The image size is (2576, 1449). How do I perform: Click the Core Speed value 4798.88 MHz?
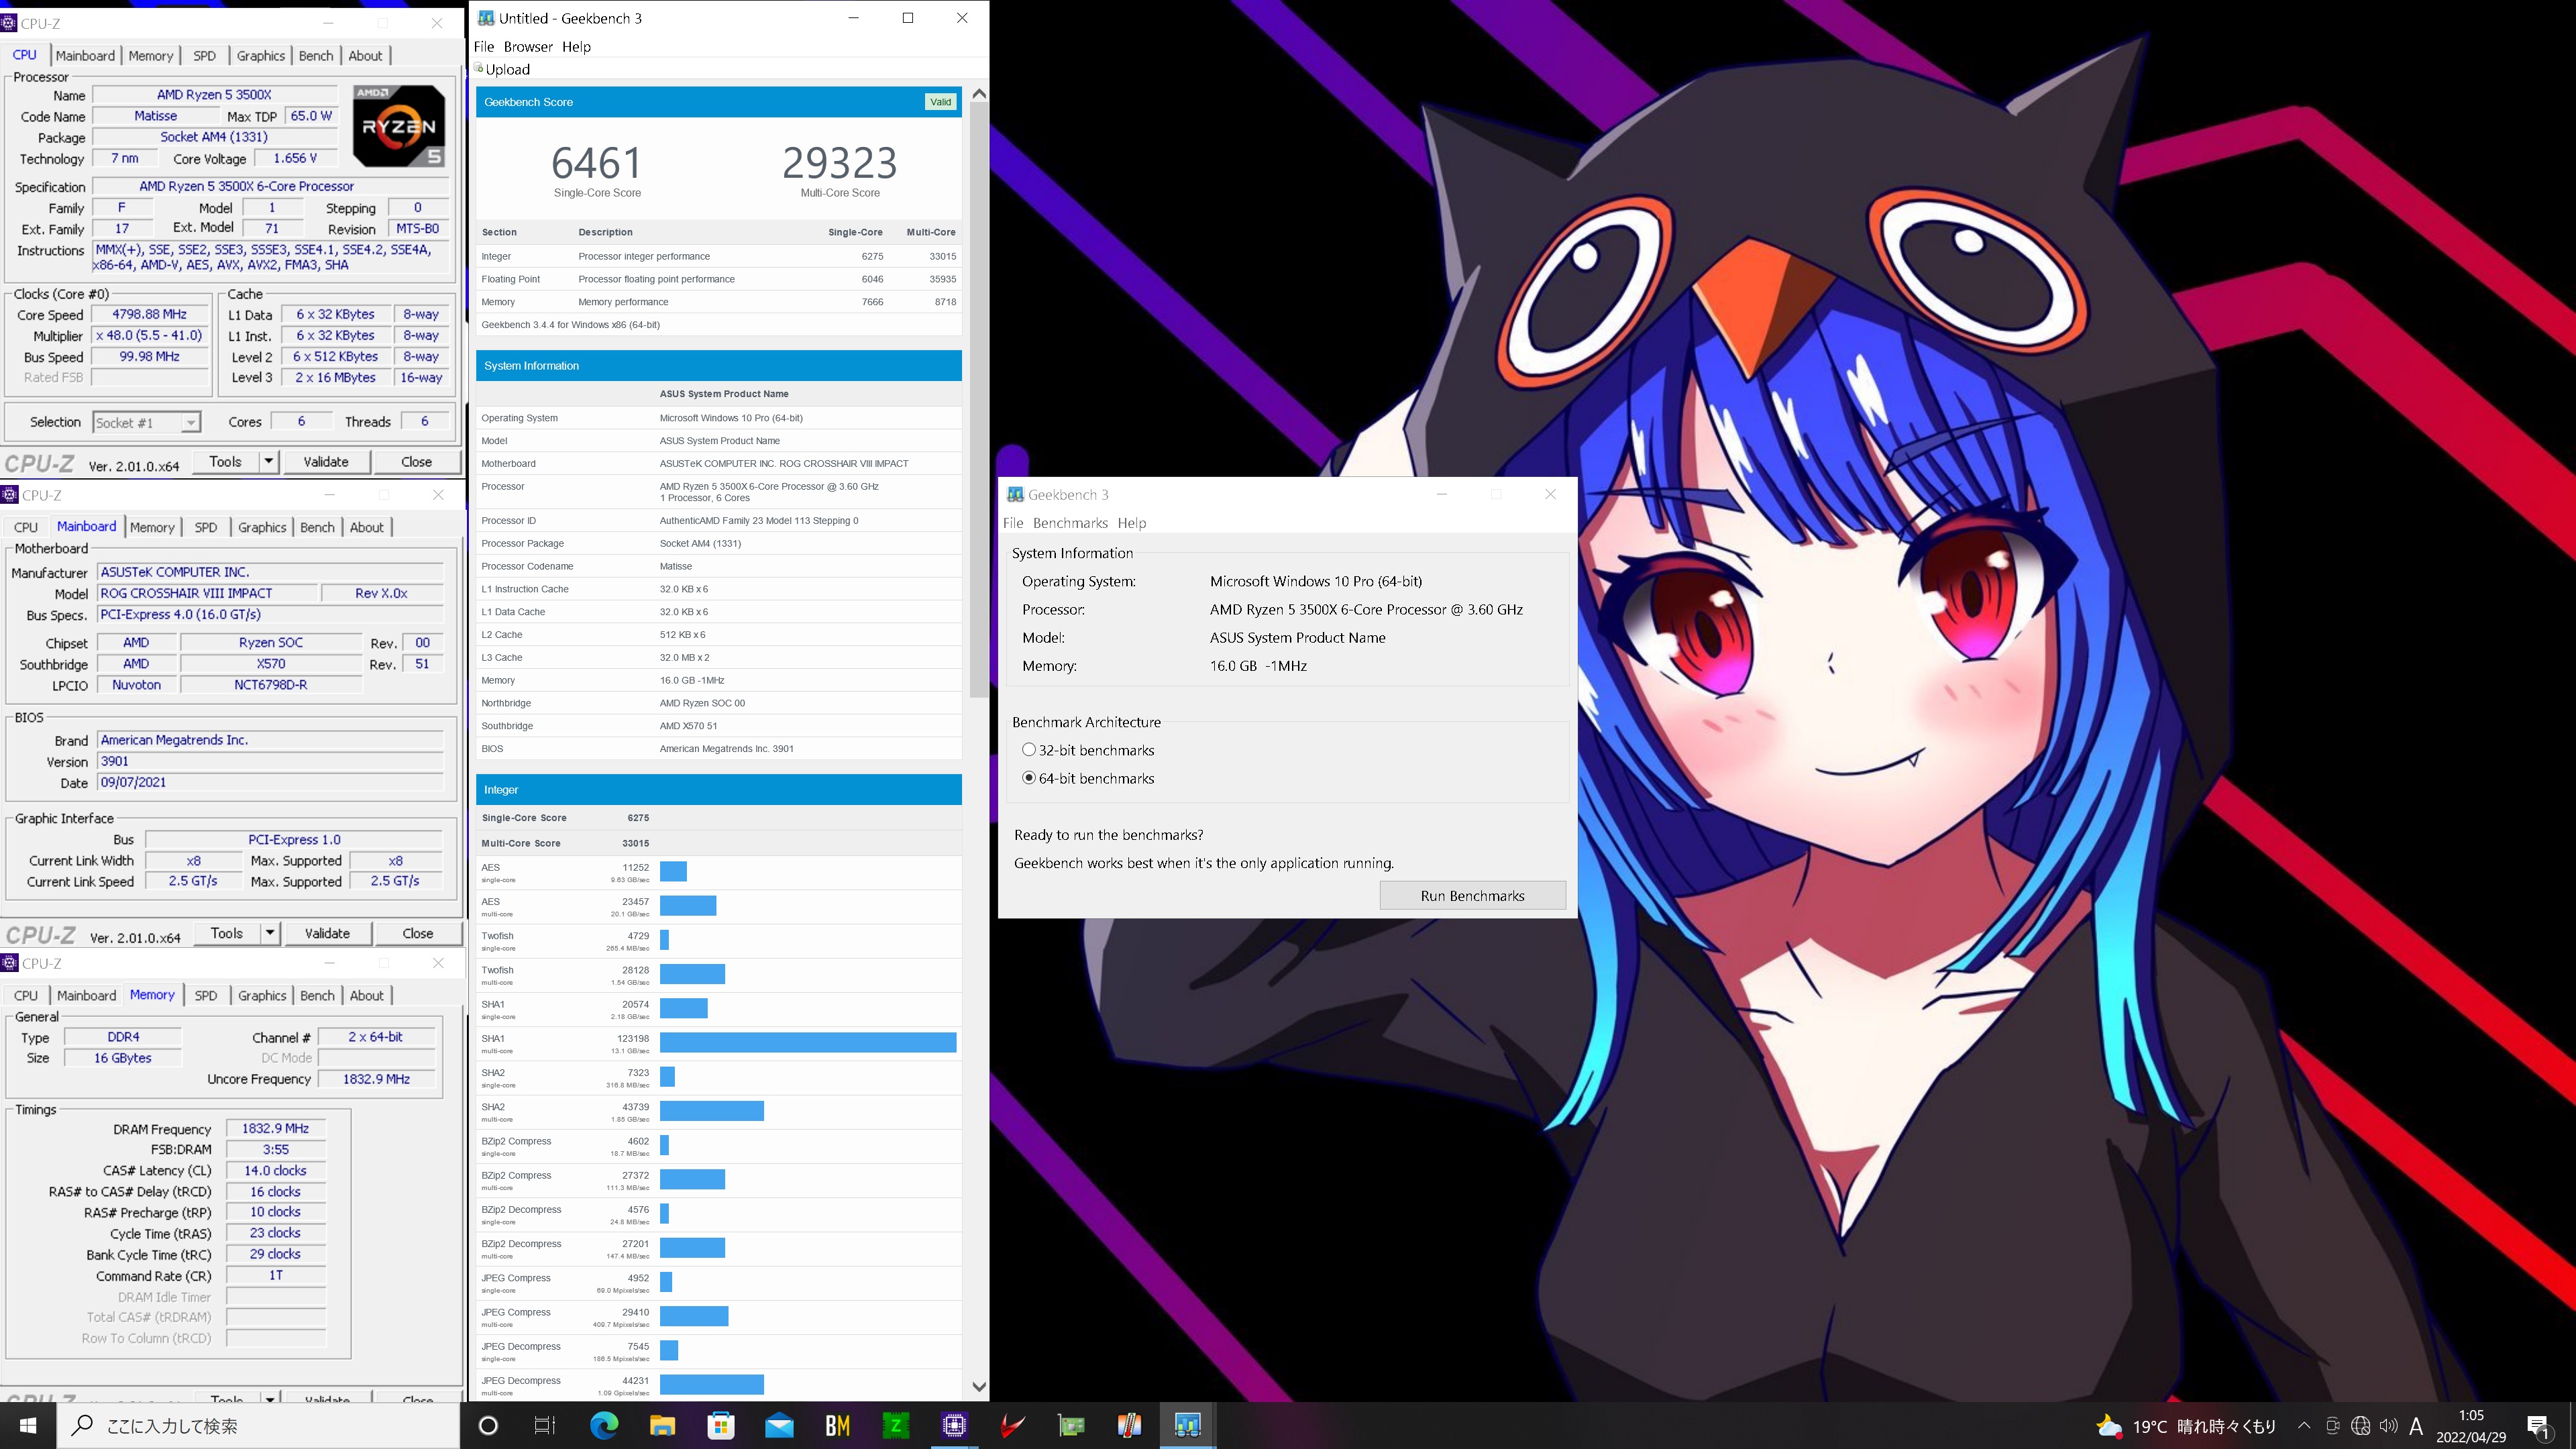[x=150, y=314]
